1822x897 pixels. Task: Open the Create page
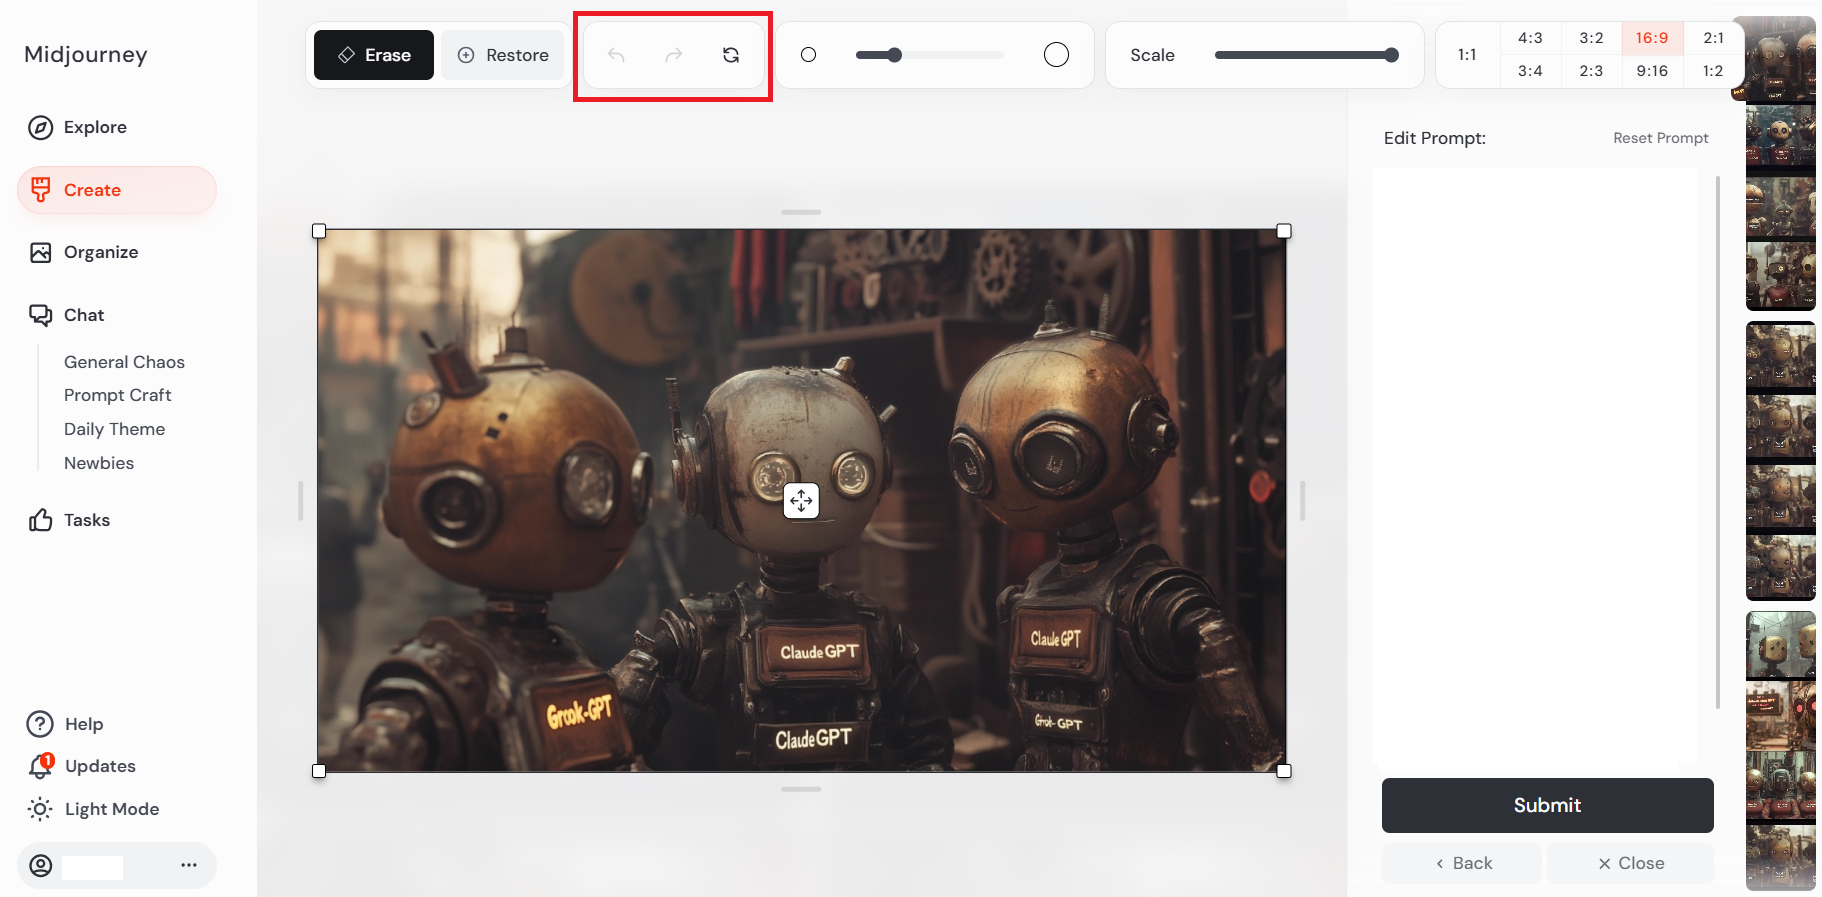point(117,190)
